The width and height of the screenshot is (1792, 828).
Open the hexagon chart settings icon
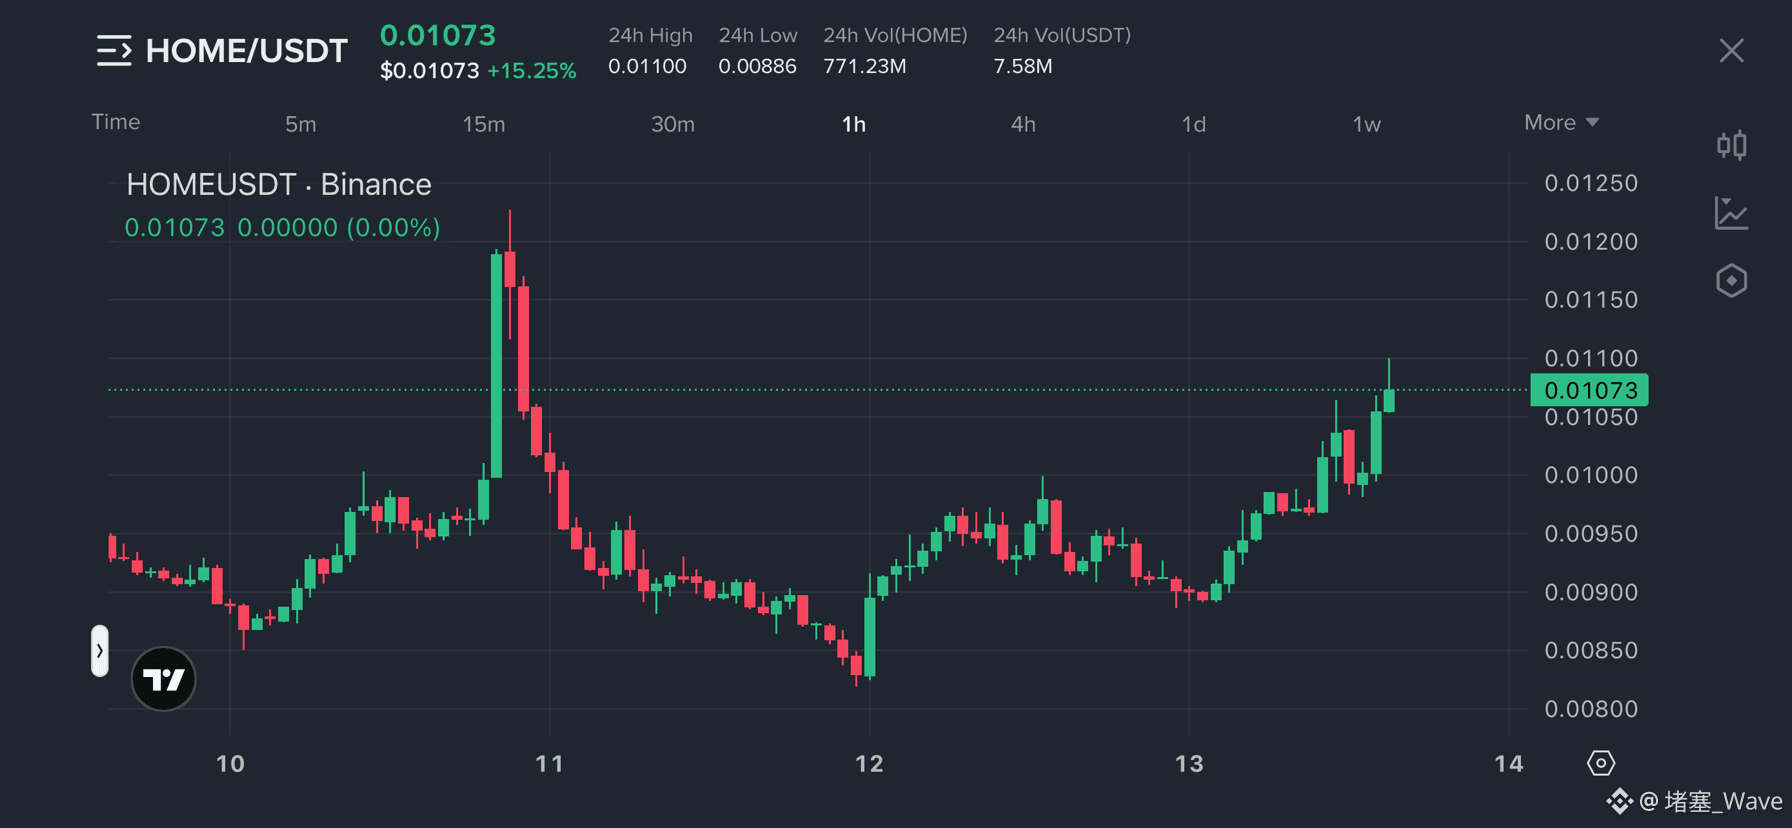point(1731,281)
